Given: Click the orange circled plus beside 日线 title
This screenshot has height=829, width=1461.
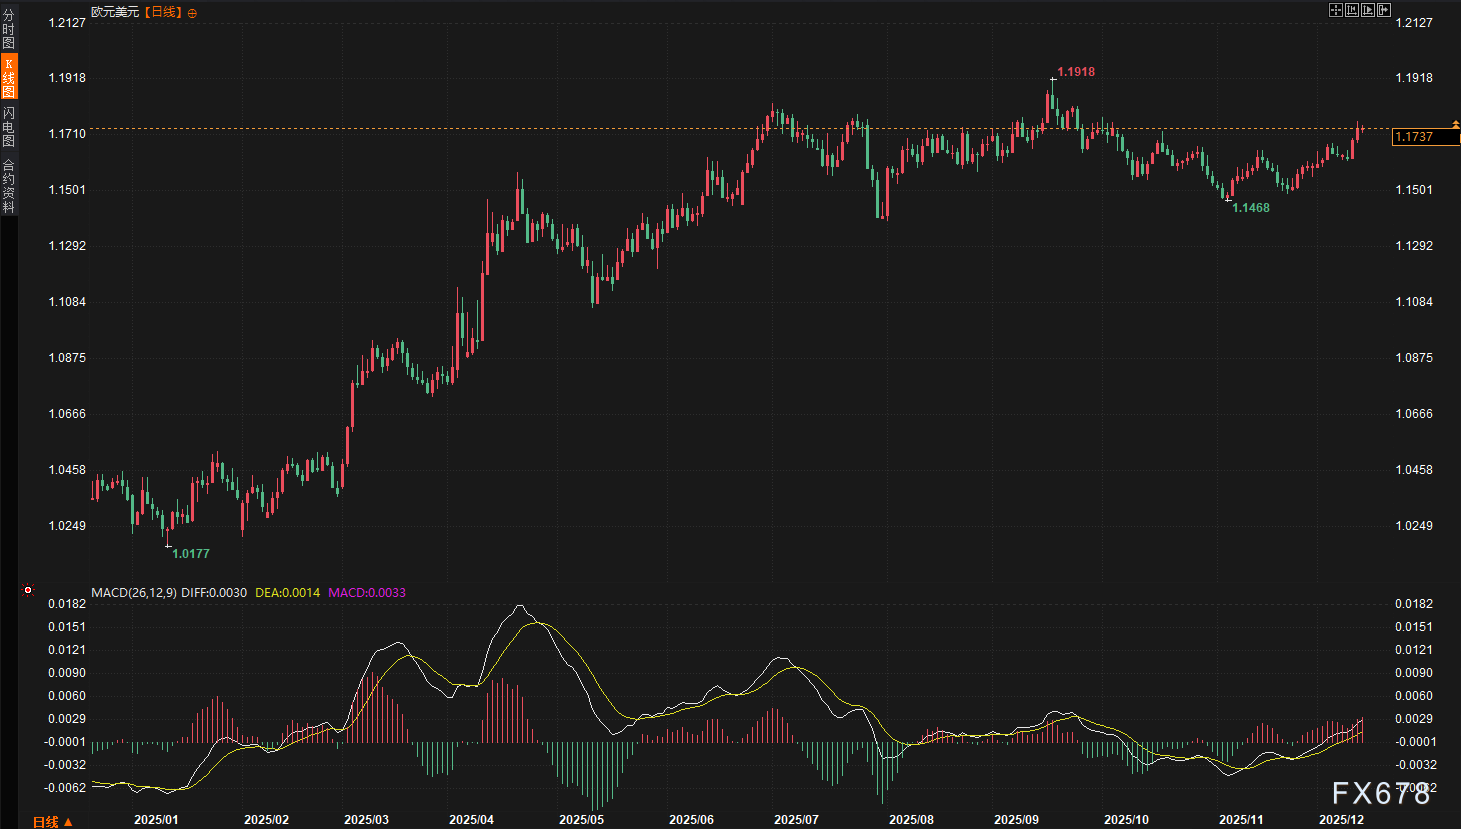Looking at the screenshot, I should click(192, 13).
